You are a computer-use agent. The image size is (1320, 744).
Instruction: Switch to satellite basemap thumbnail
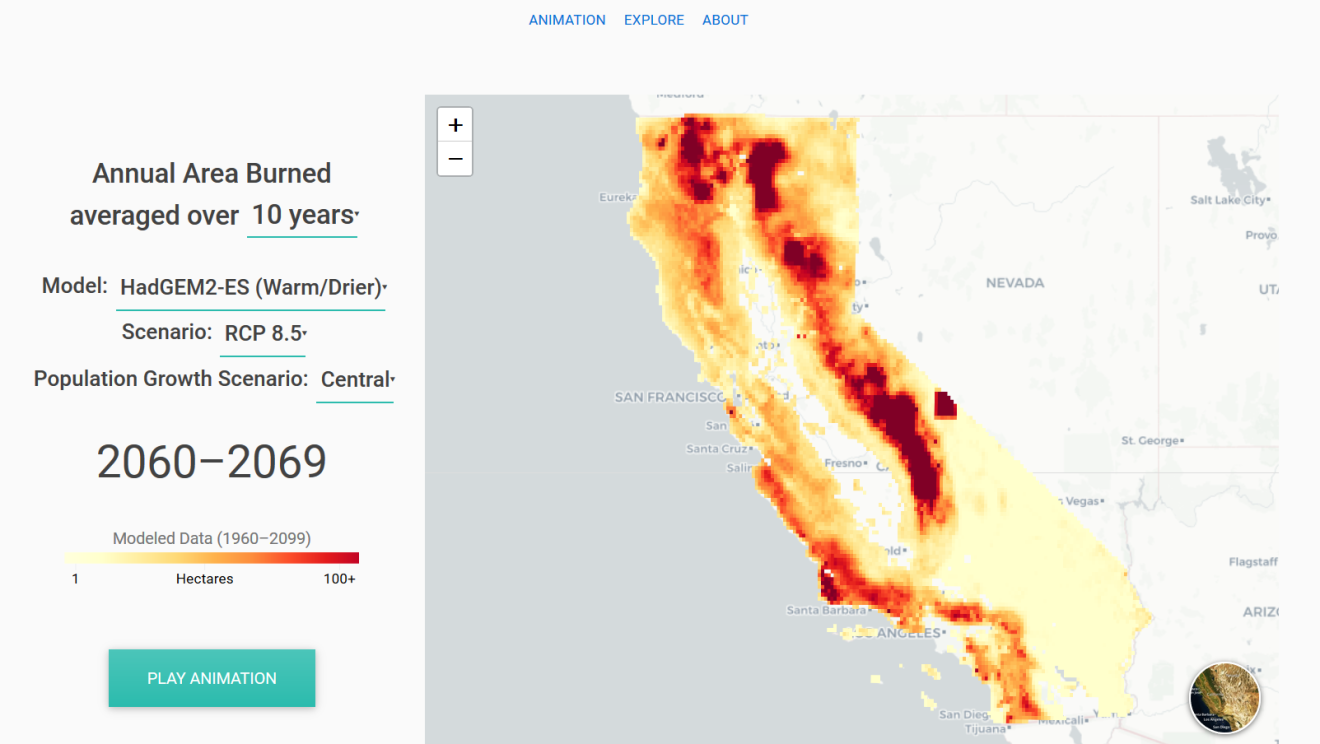tap(1224, 697)
